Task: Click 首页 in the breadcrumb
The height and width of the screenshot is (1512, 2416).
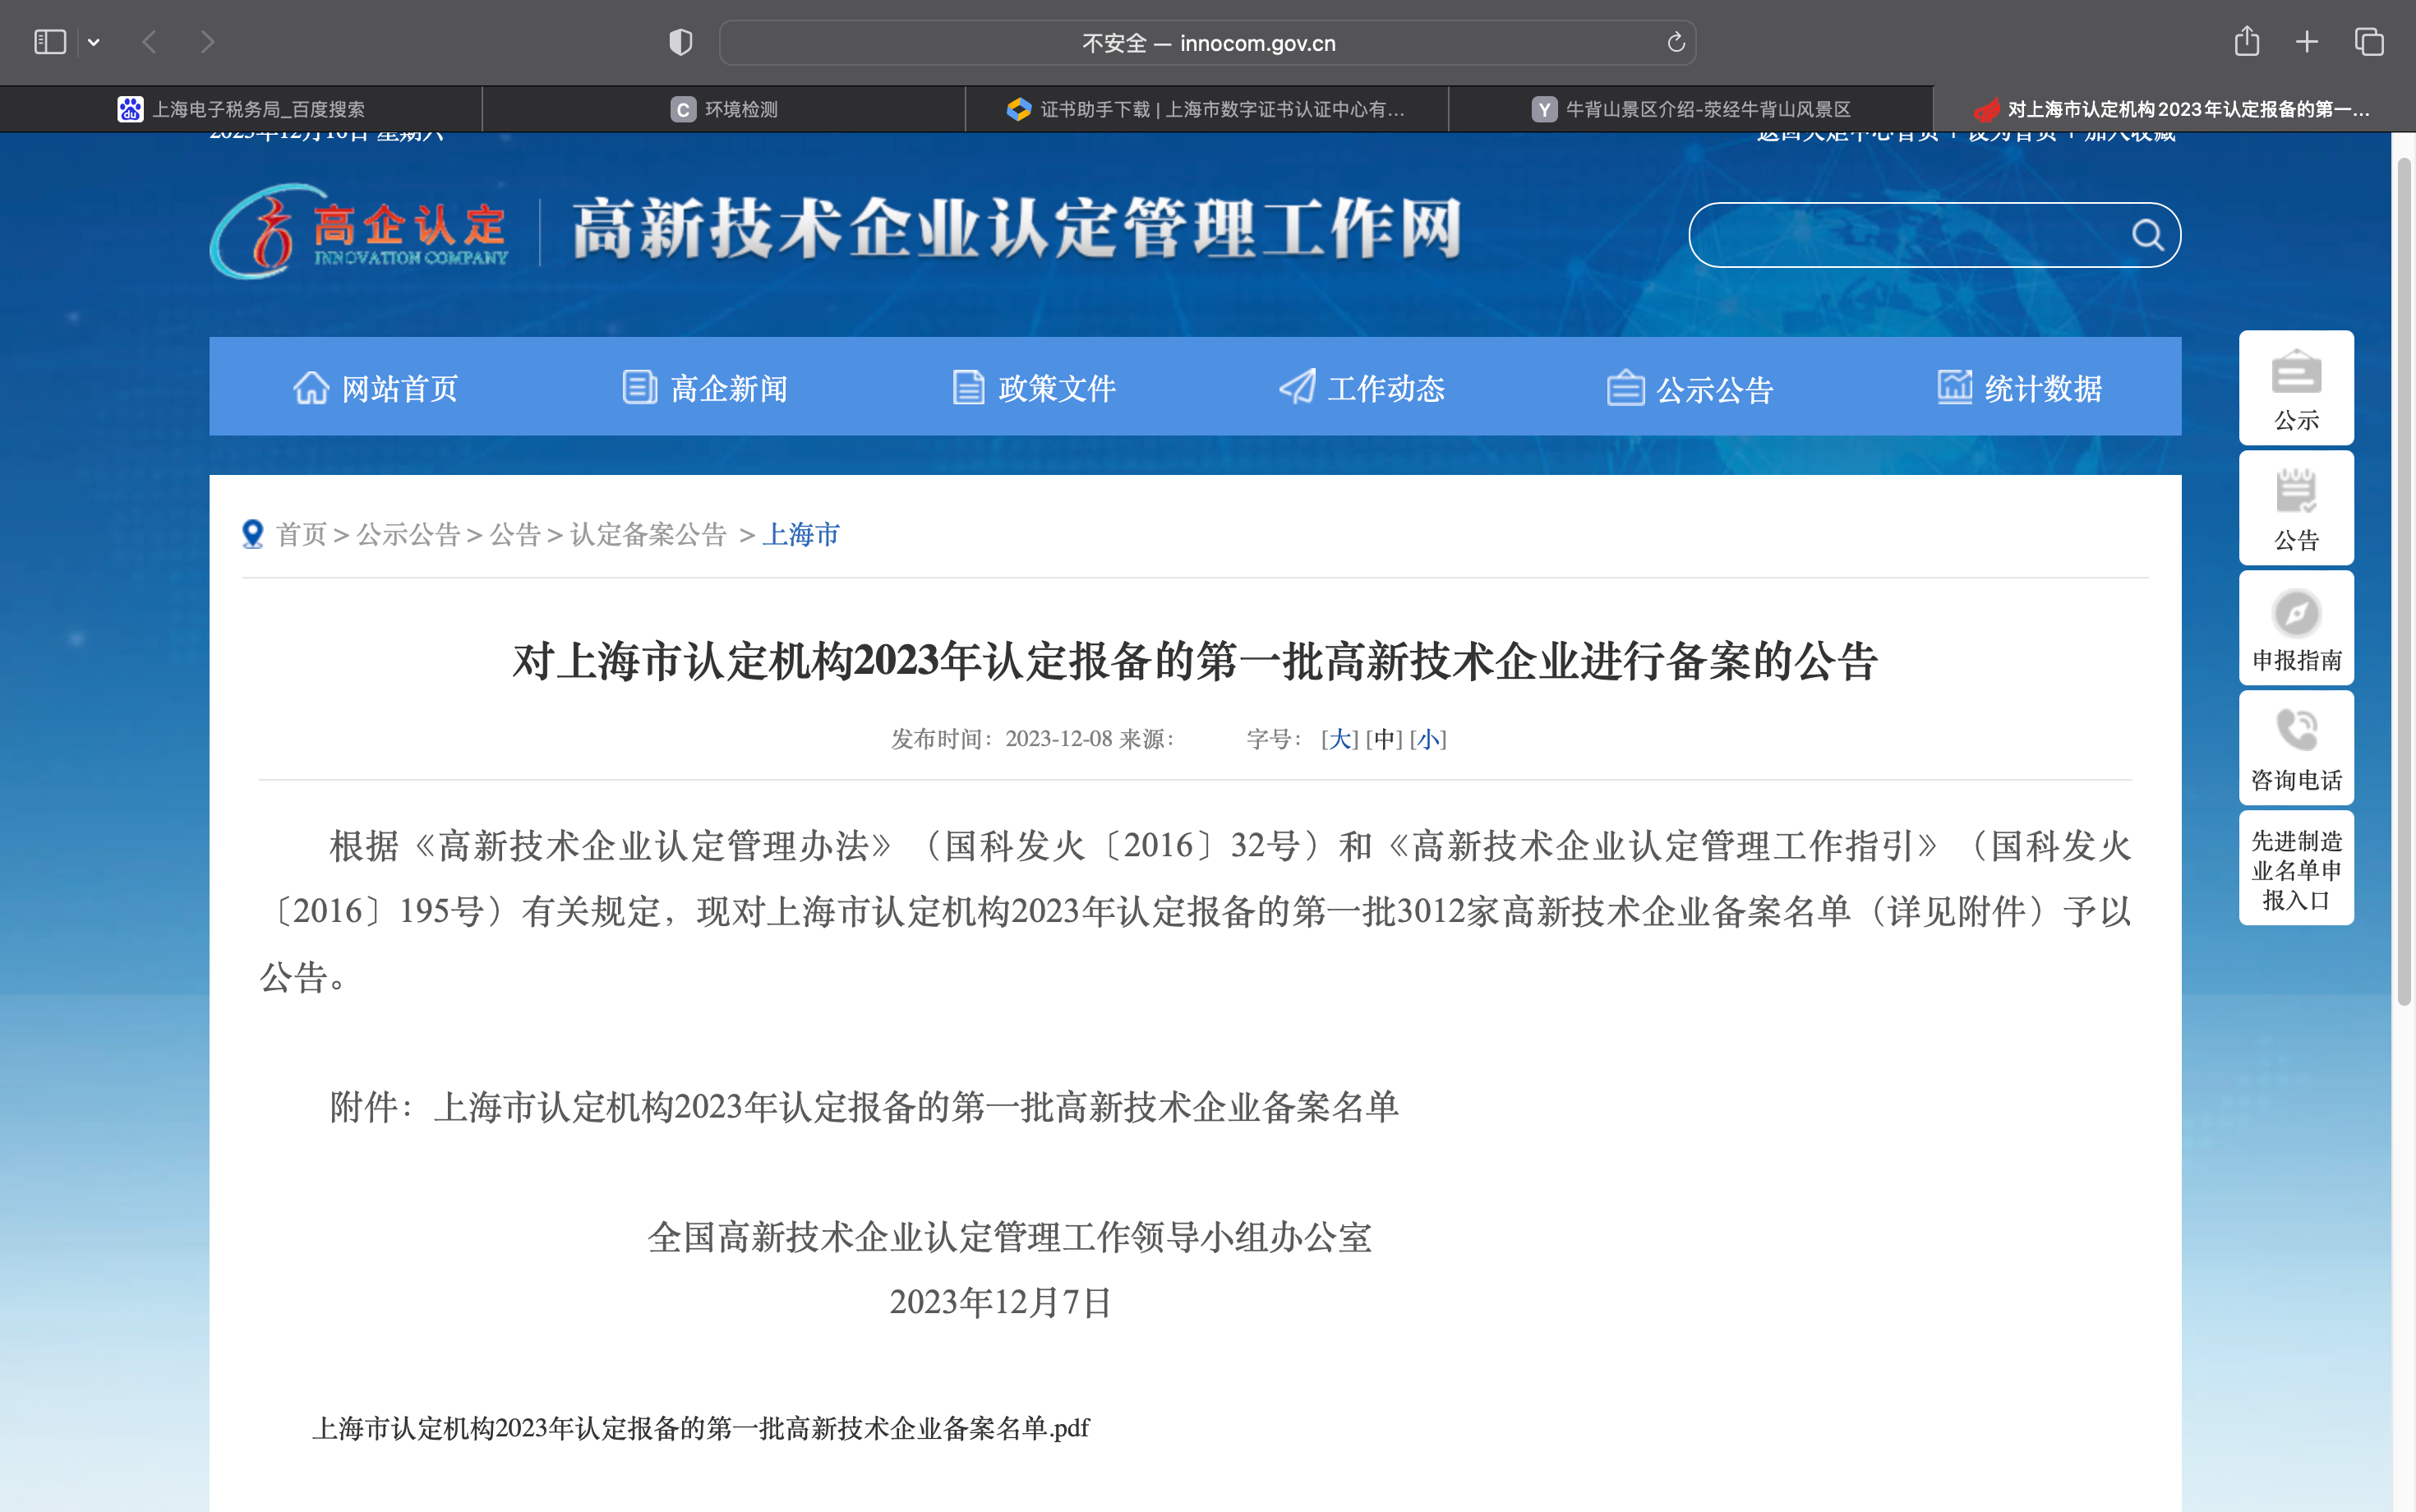Action: pyautogui.click(x=302, y=534)
